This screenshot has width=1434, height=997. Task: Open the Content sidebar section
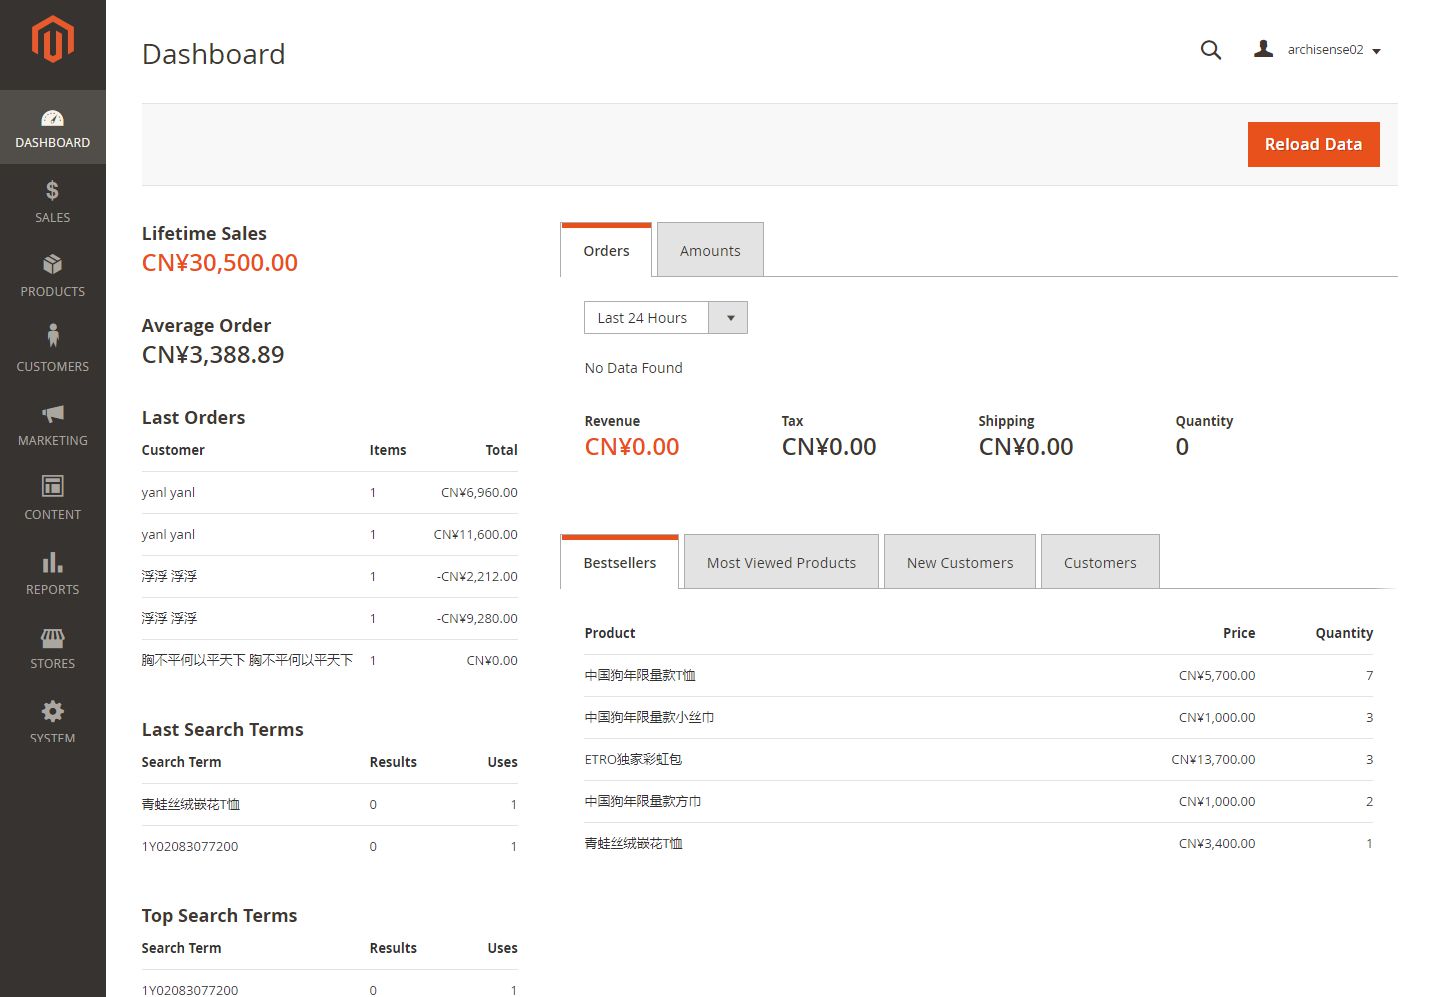(53, 498)
